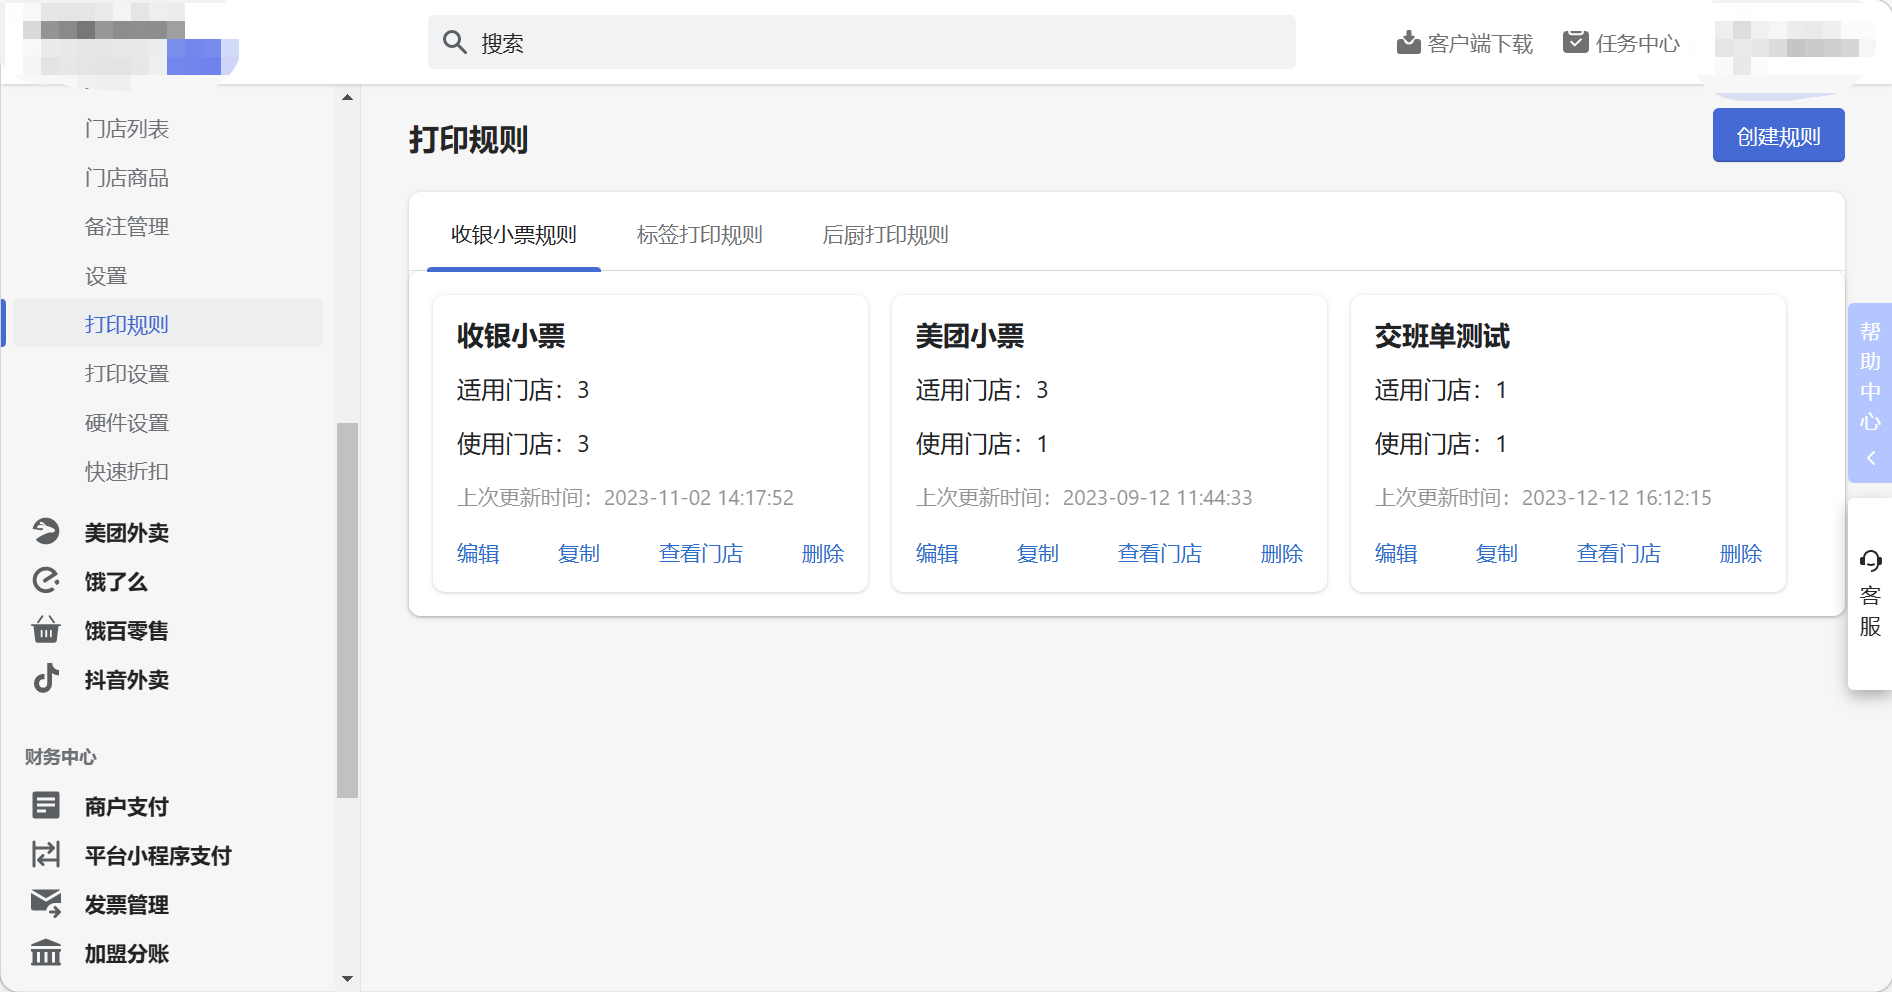Image resolution: width=1892 pixels, height=992 pixels.
Task: Edit the 收银小票 rule
Action: click(478, 553)
